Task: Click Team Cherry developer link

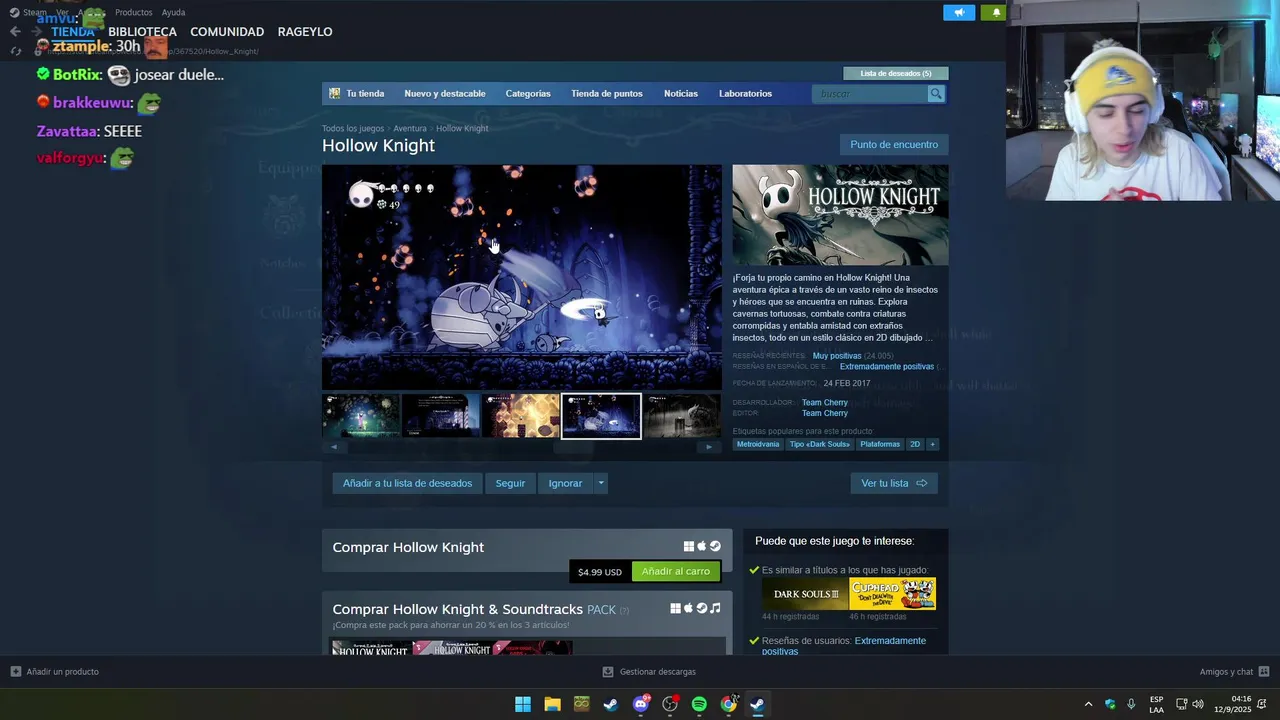Action: point(824,403)
